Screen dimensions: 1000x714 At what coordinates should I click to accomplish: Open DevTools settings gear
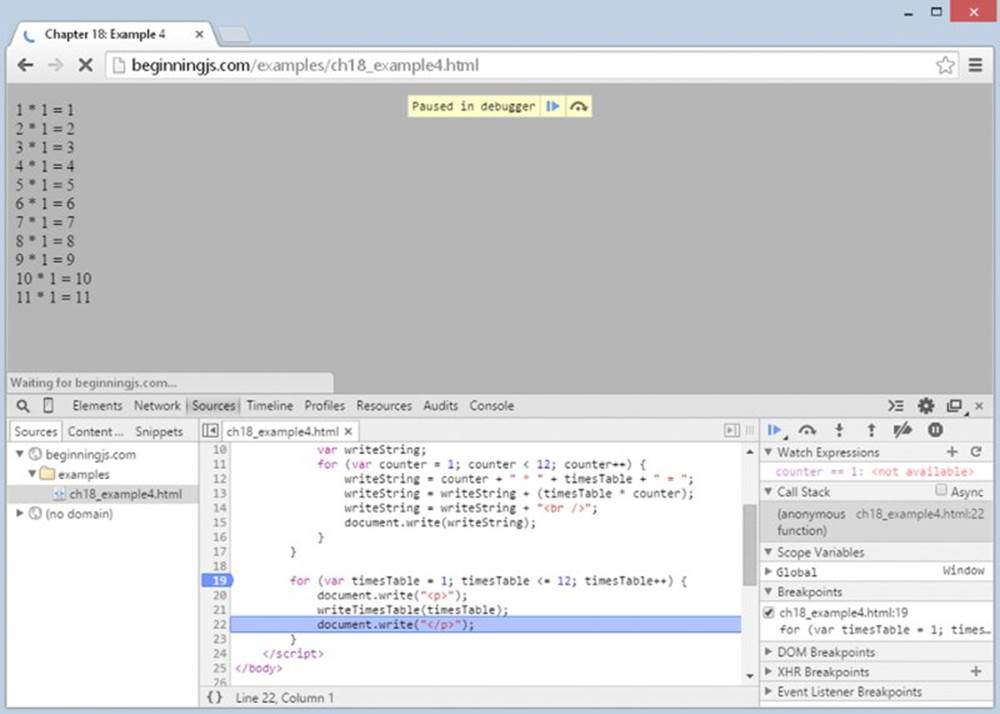tap(925, 405)
